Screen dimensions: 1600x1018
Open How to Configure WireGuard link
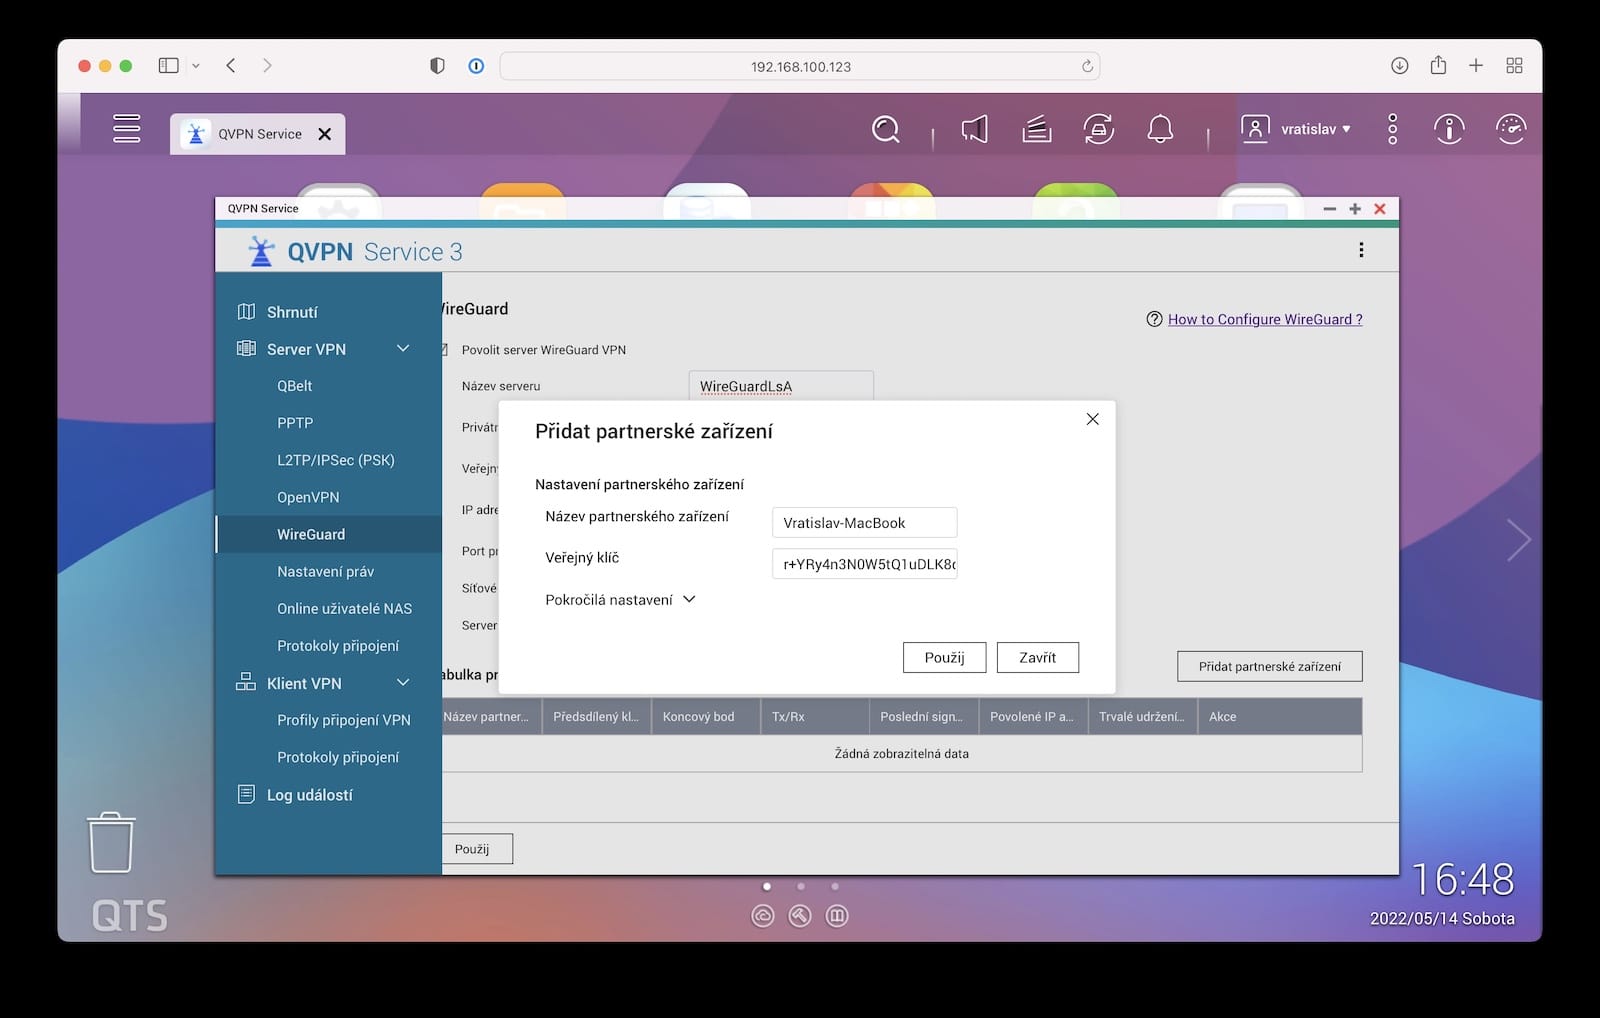pos(1265,319)
